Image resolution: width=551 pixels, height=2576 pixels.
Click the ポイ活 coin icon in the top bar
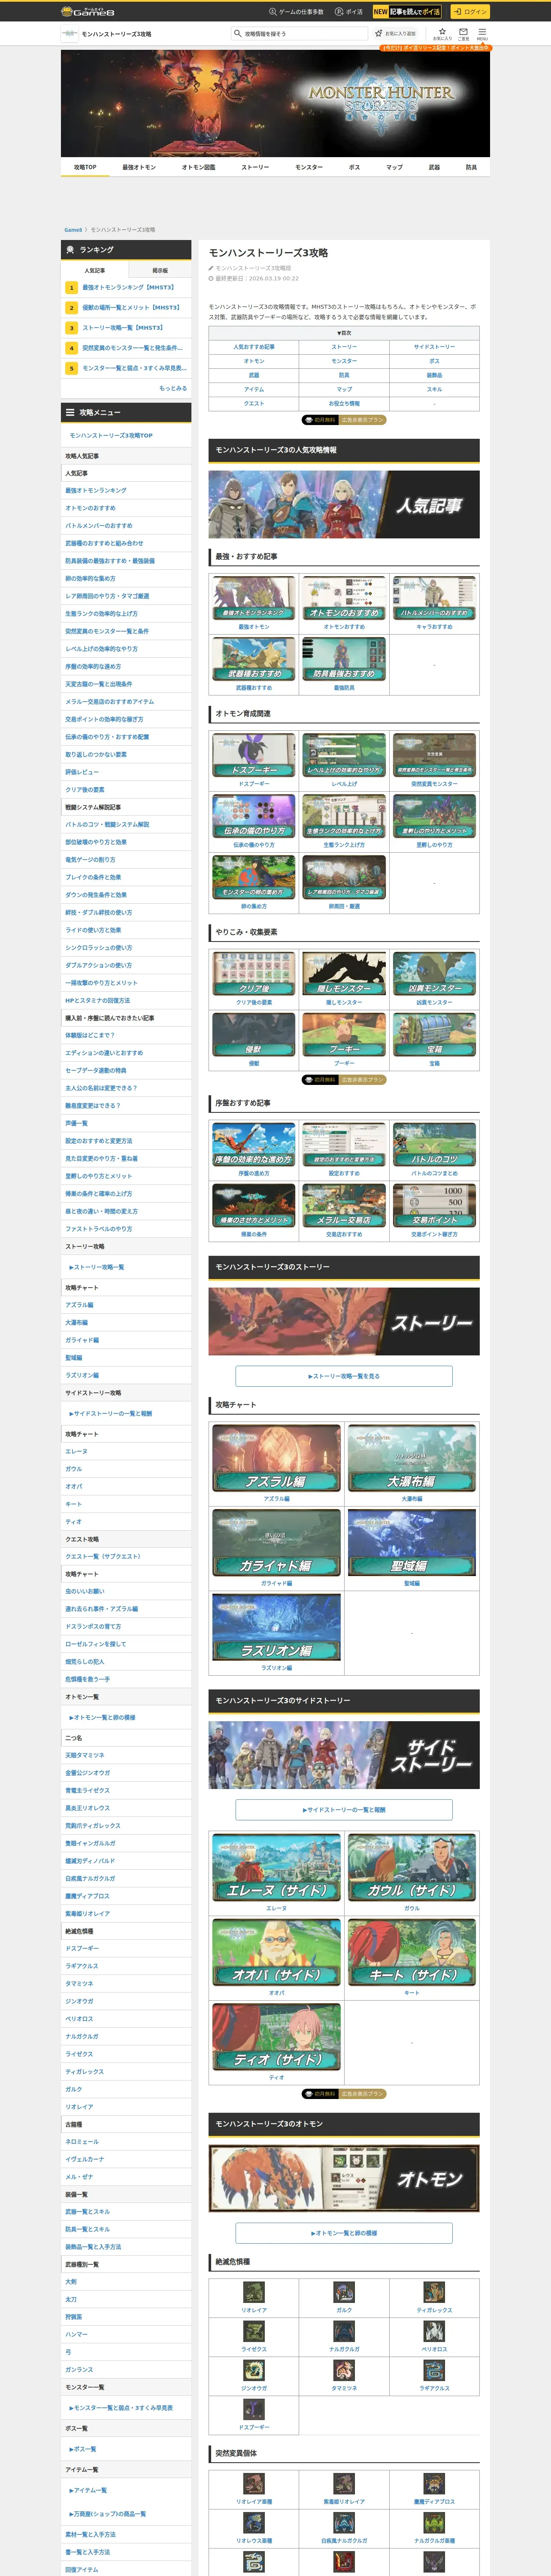(x=339, y=12)
